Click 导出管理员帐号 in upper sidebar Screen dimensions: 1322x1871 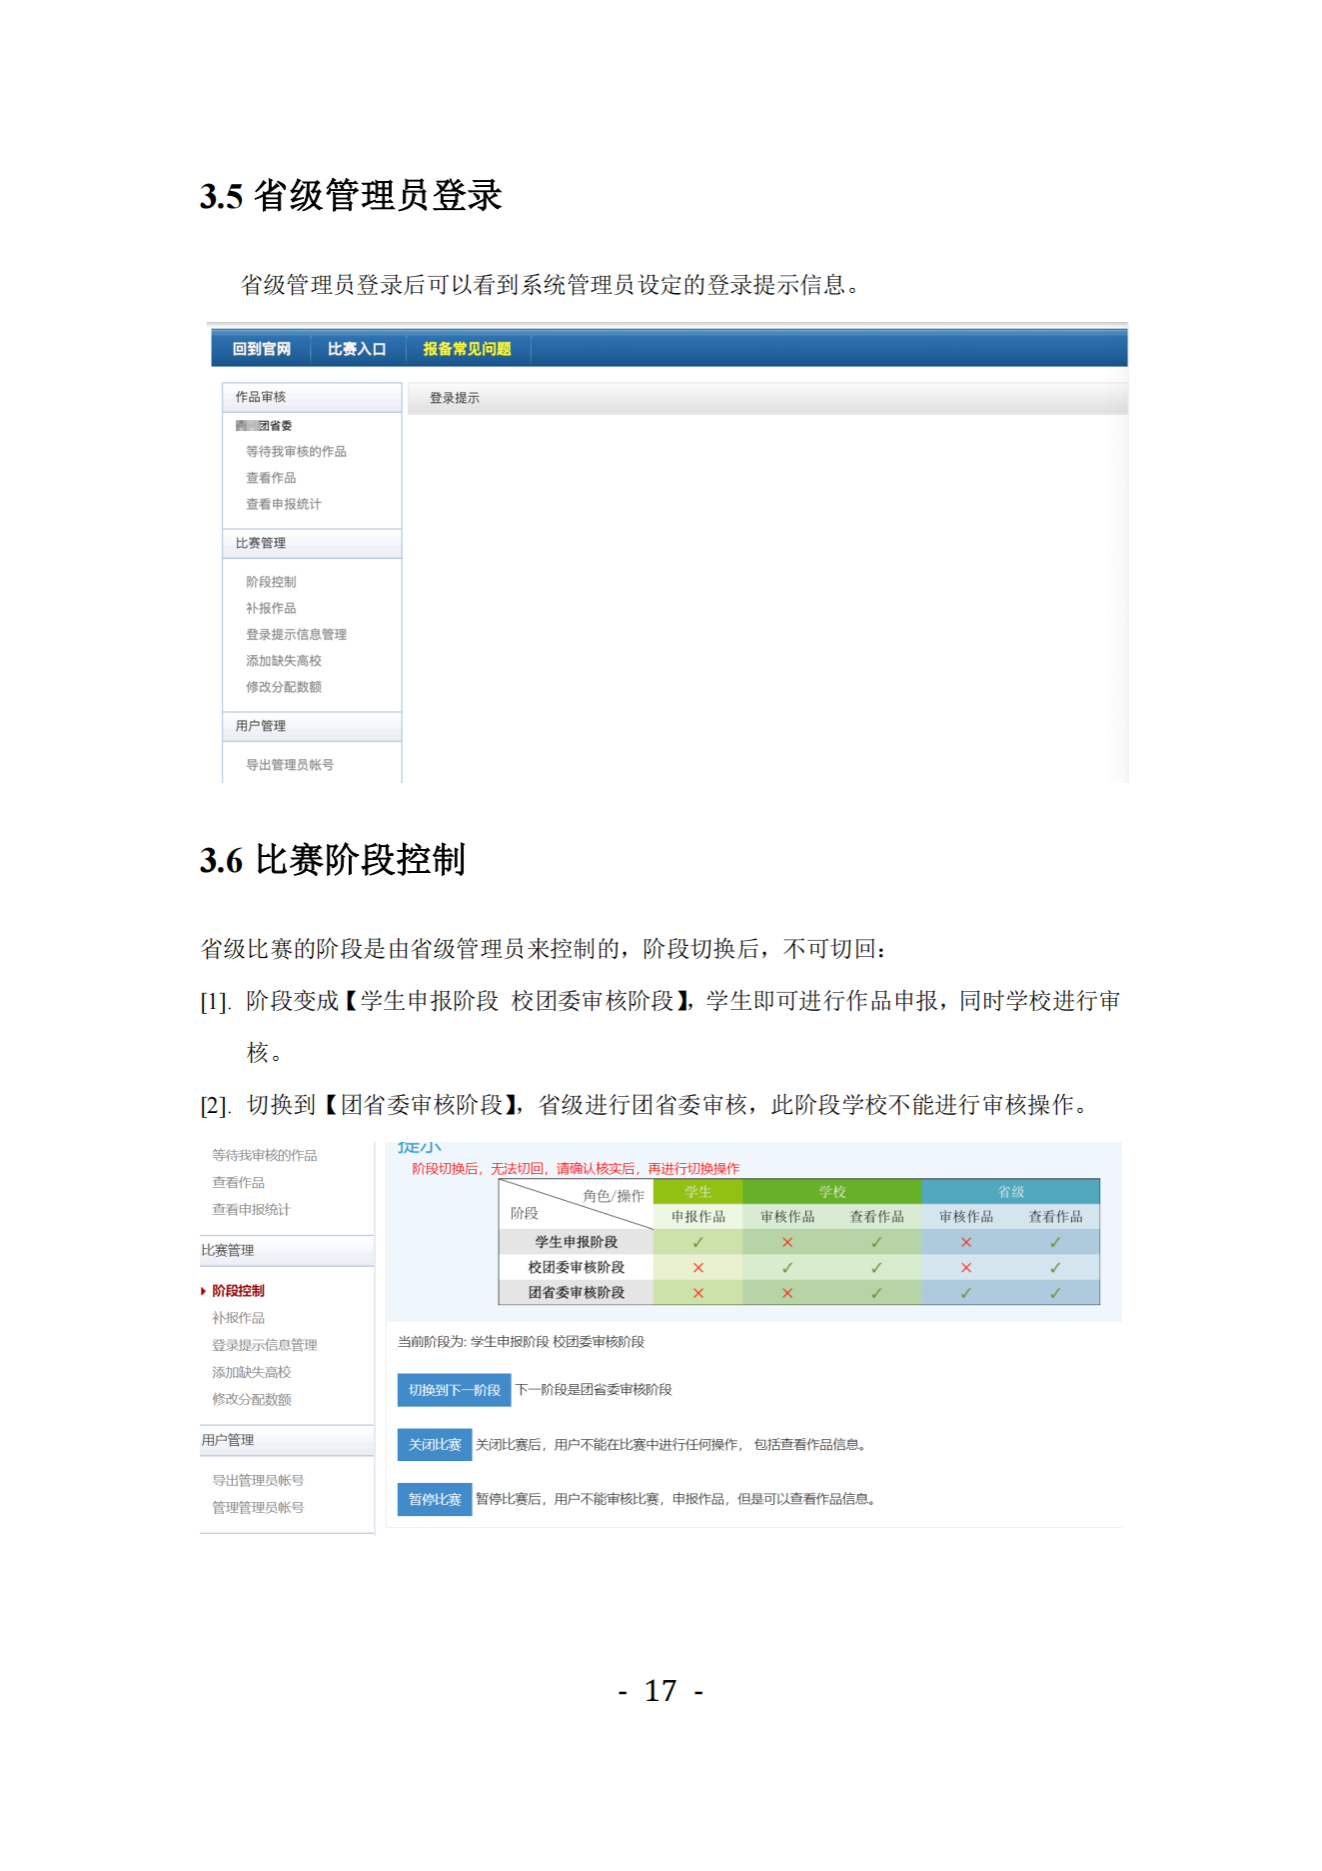pyautogui.click(x=289, y=765)
